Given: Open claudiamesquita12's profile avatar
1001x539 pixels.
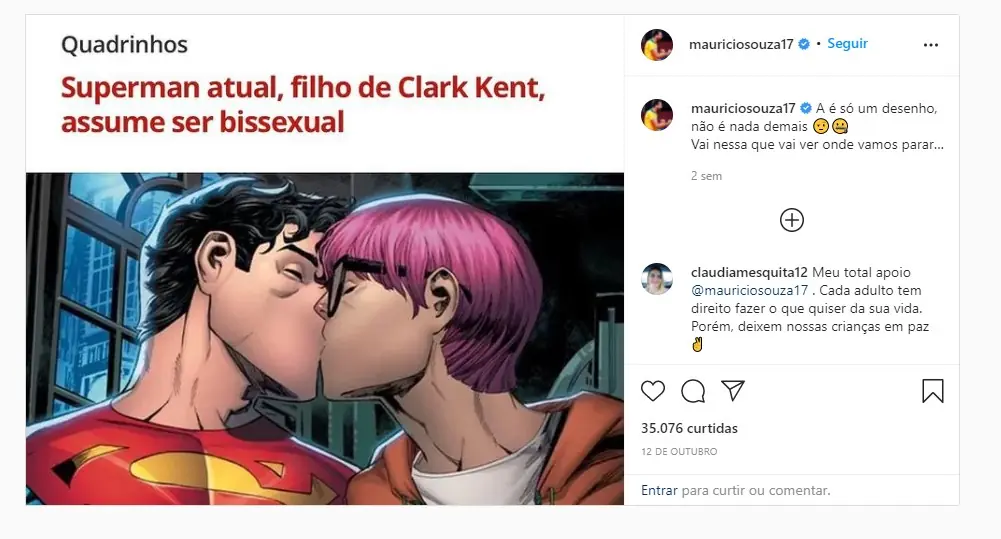Looking at the screenshot, I should point(657,279).
